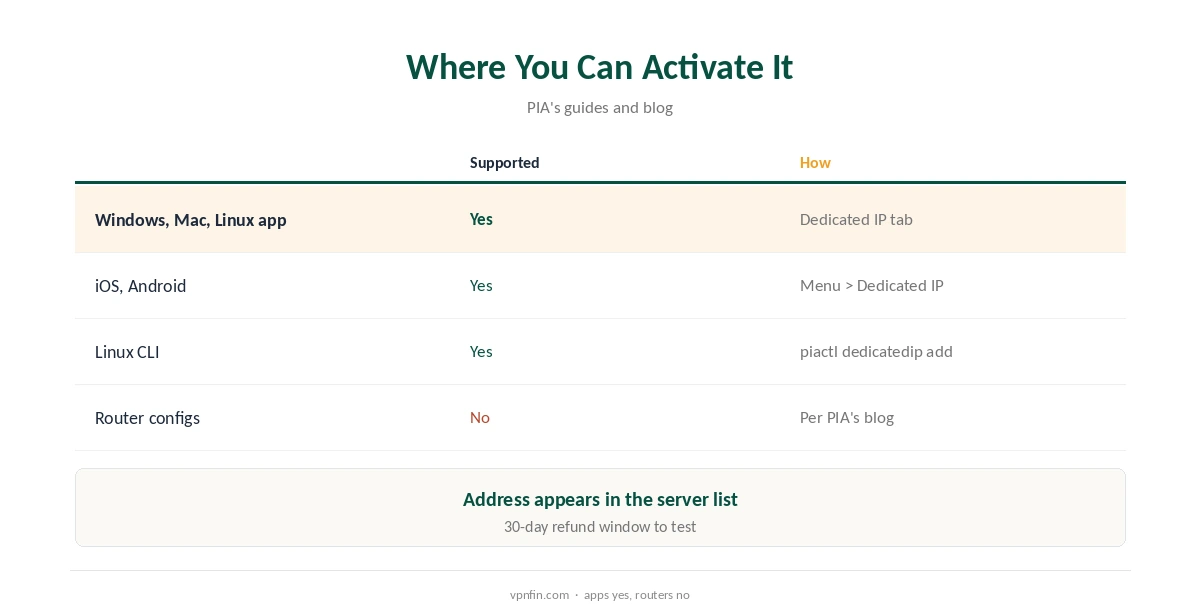The height and width of the screenshot is (614, 1200).
Task: Click the 'Dedicated IP tab' cell
Action: click(x=856, y=219)
